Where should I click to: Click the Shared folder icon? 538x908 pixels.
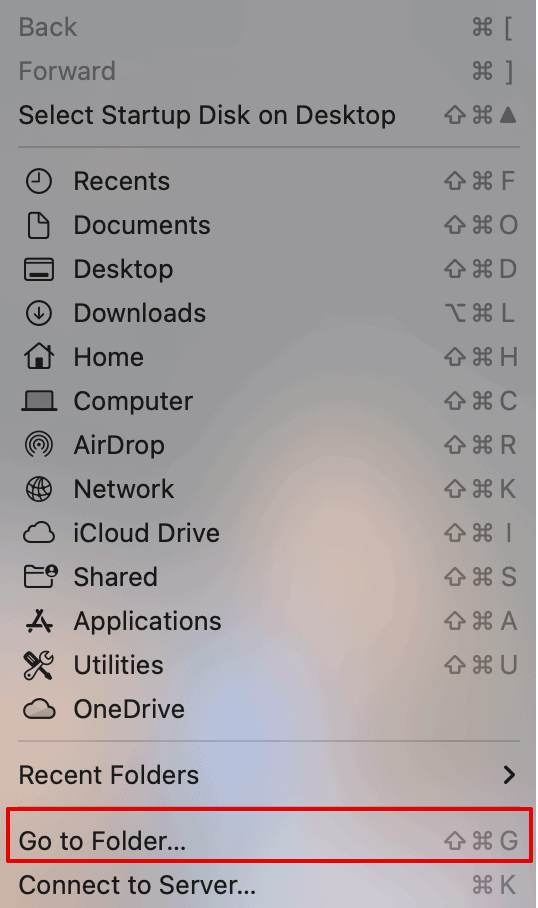(40, 577)
